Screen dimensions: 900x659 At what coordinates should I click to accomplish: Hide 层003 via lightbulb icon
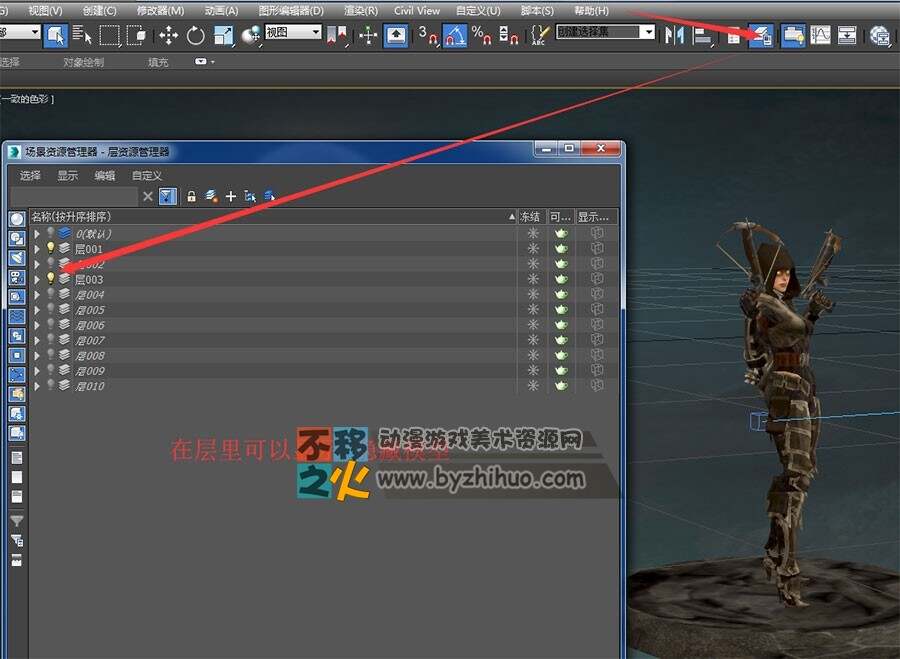(x=51, y=278)
